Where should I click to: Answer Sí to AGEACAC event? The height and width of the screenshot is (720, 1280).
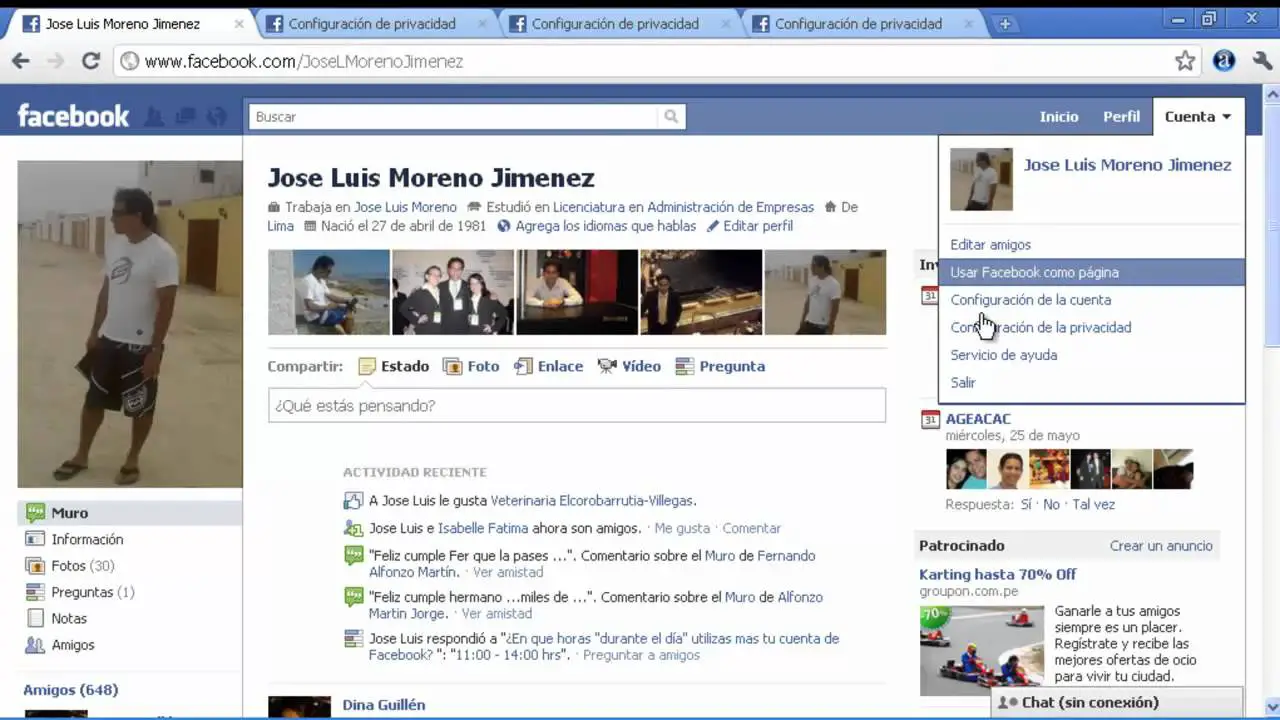[1025, 504]
